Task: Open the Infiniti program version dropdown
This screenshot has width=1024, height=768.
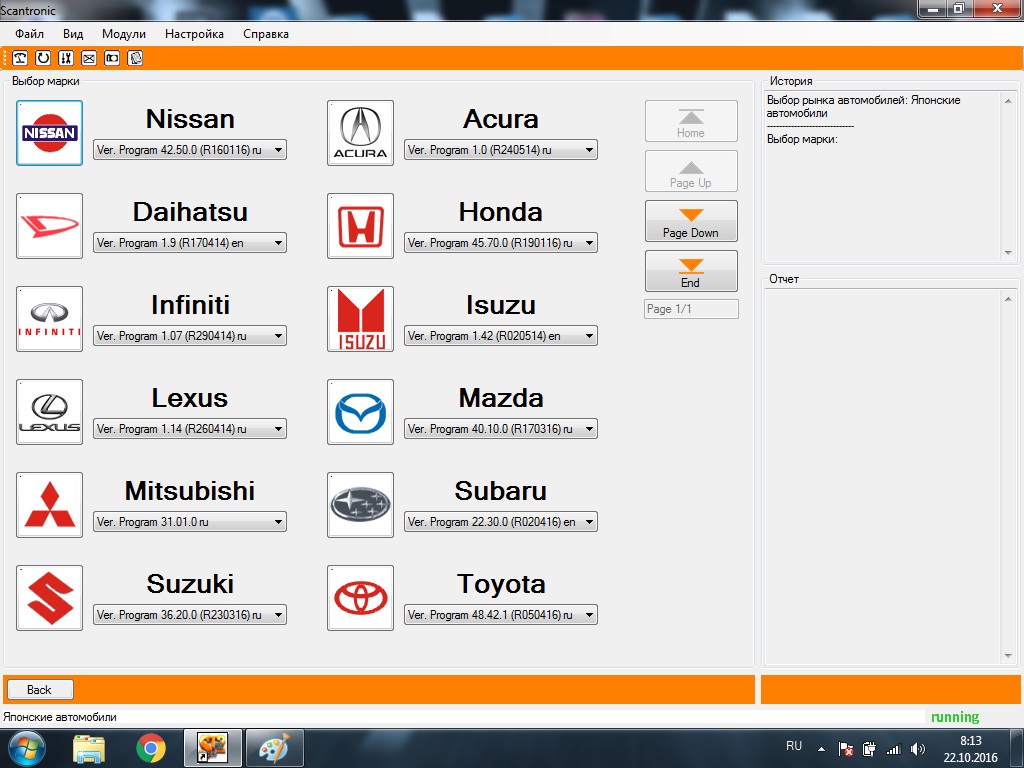Action: tap(190, 336)
